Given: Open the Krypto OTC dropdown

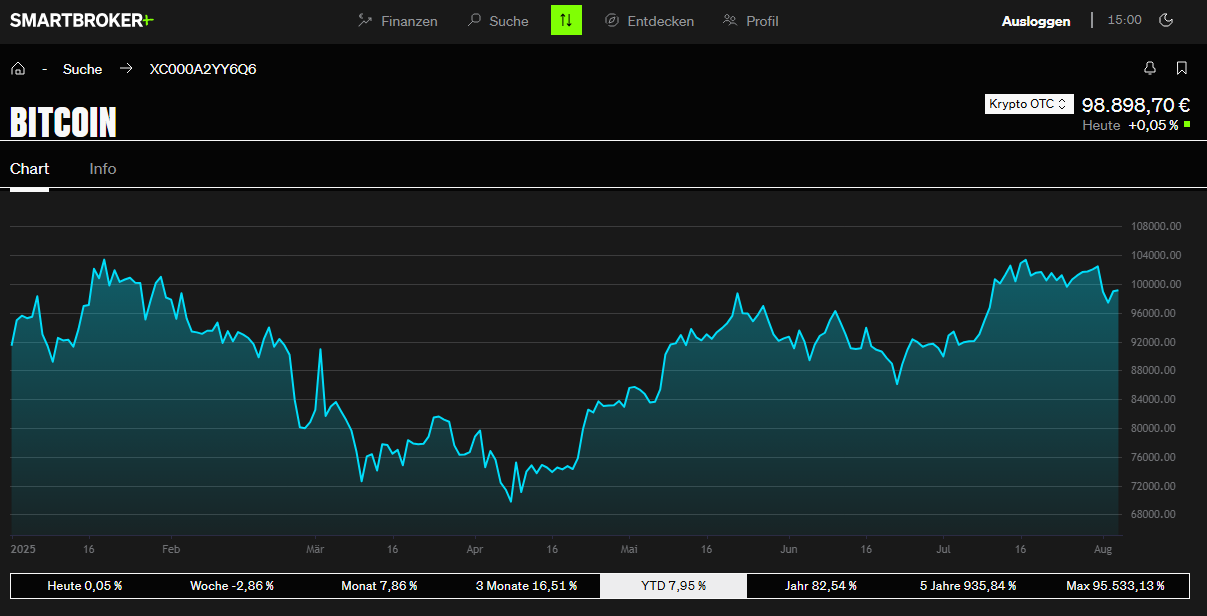Looking at the screenshot, I should tap(1029, 104).
